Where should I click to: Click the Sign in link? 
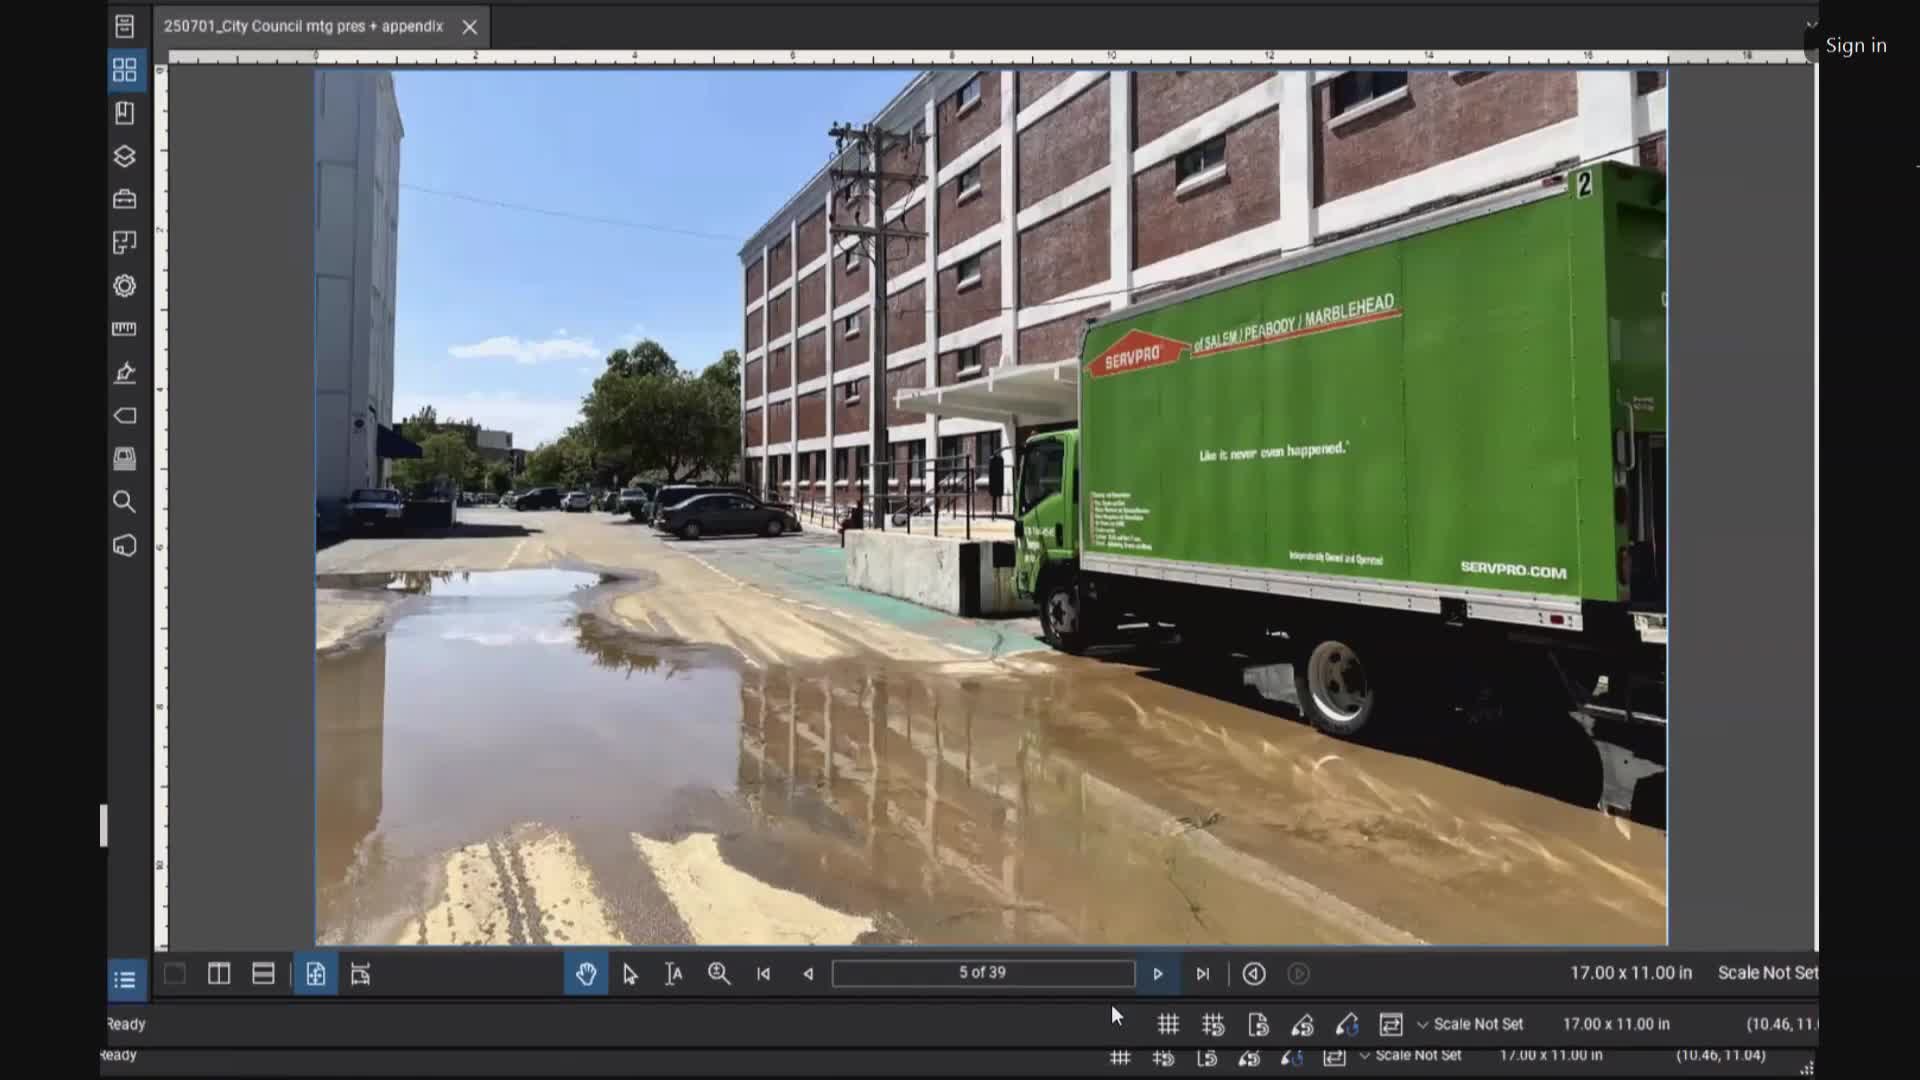pyautogui.click(x=1856, y=45)
